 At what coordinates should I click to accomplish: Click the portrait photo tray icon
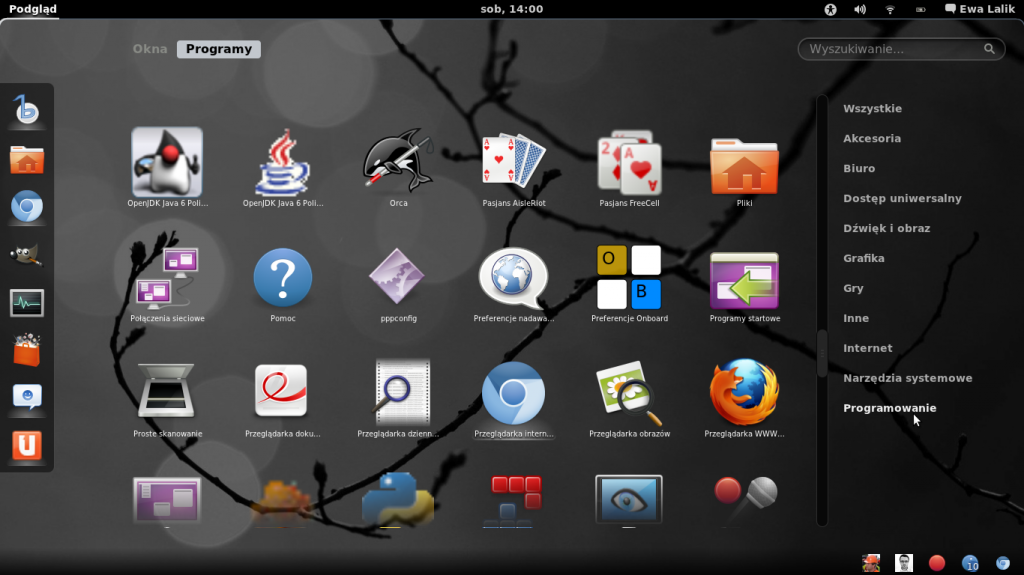click(x=904, y=563)
